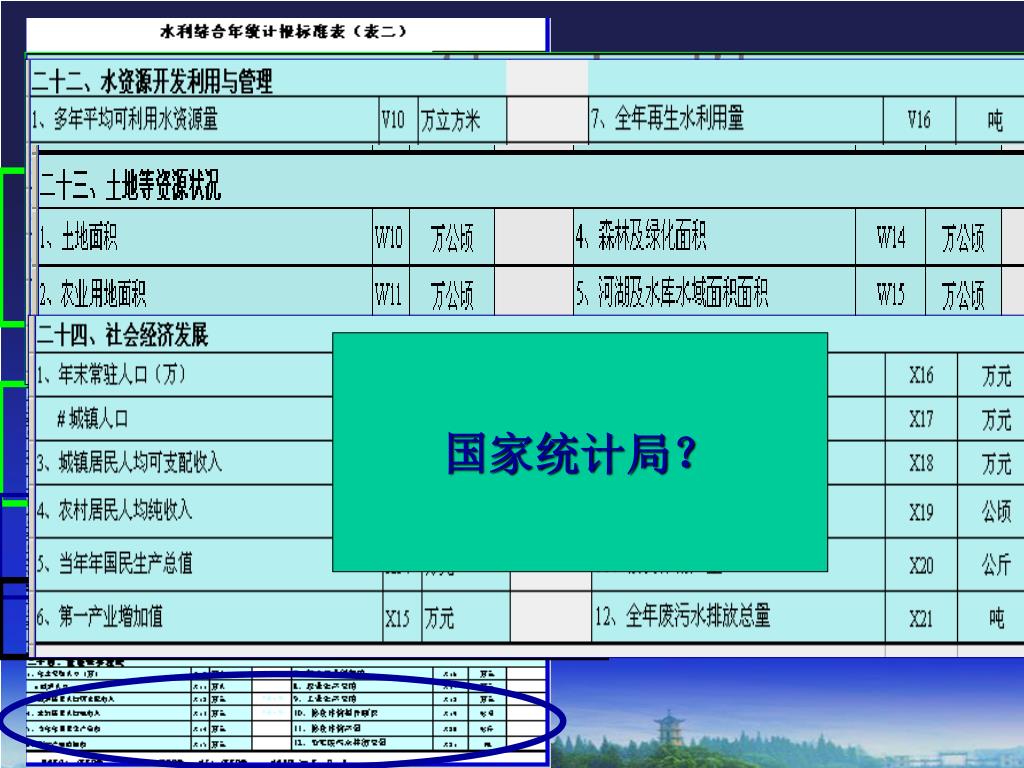1024x768 pixels.
Task: Click the code cell W10
Action: coord(389,237)
